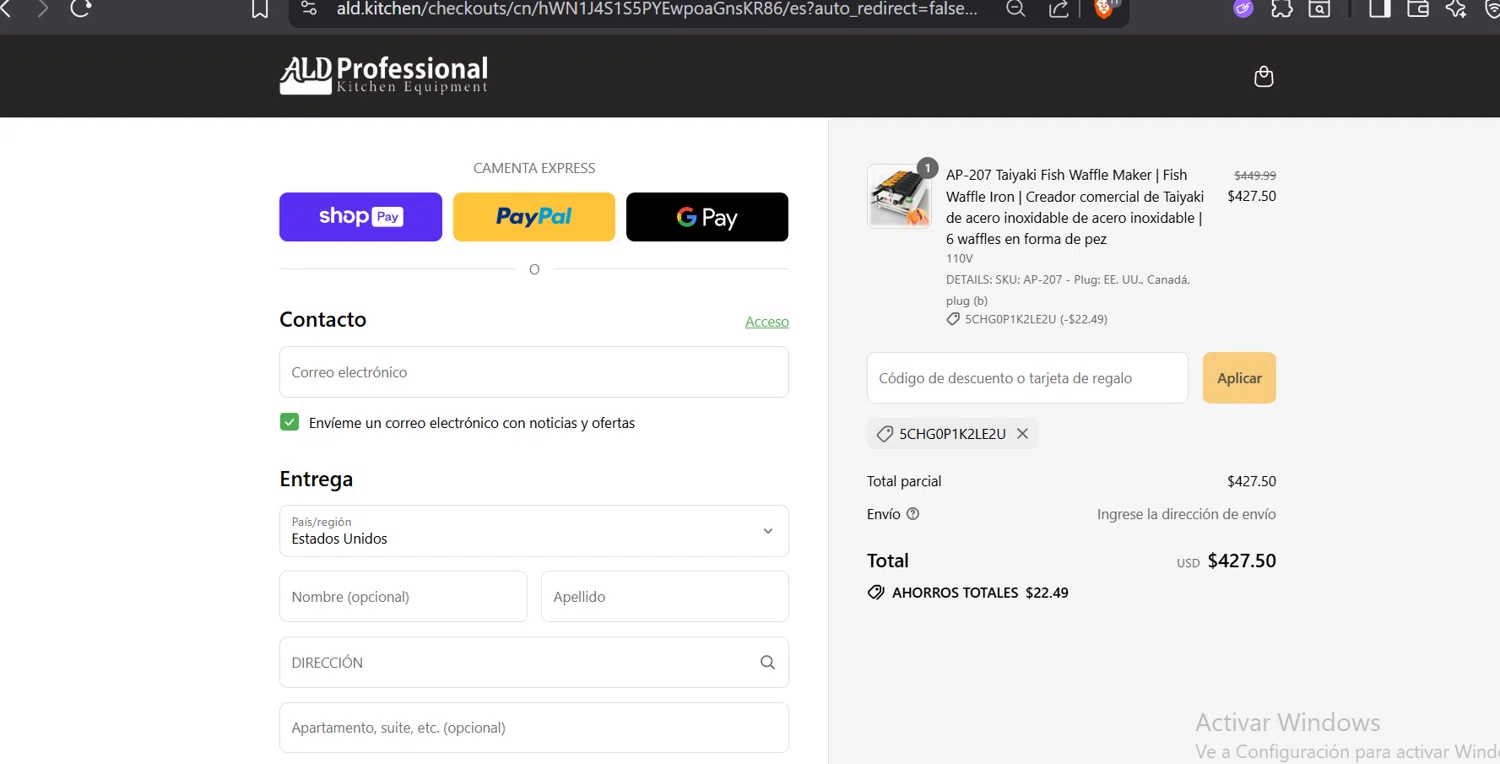Open the extensions puzzle icon

1281,9
